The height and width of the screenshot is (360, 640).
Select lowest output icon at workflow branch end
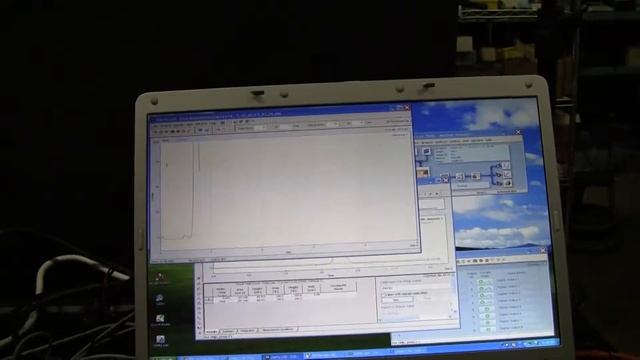[508, 183]
